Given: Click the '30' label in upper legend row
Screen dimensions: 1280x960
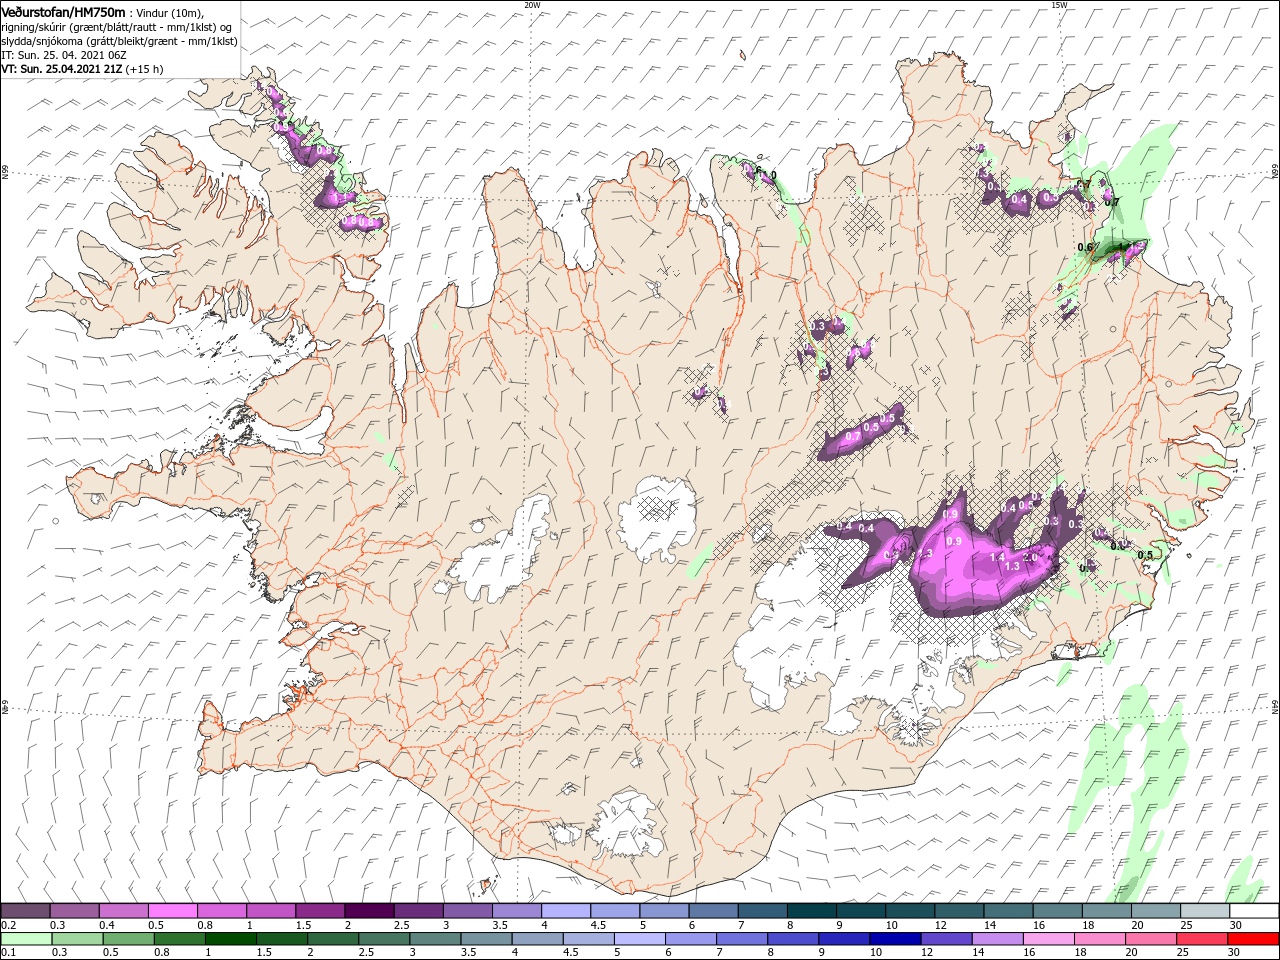Looking at the screenshot, I should click(1236, 925).
